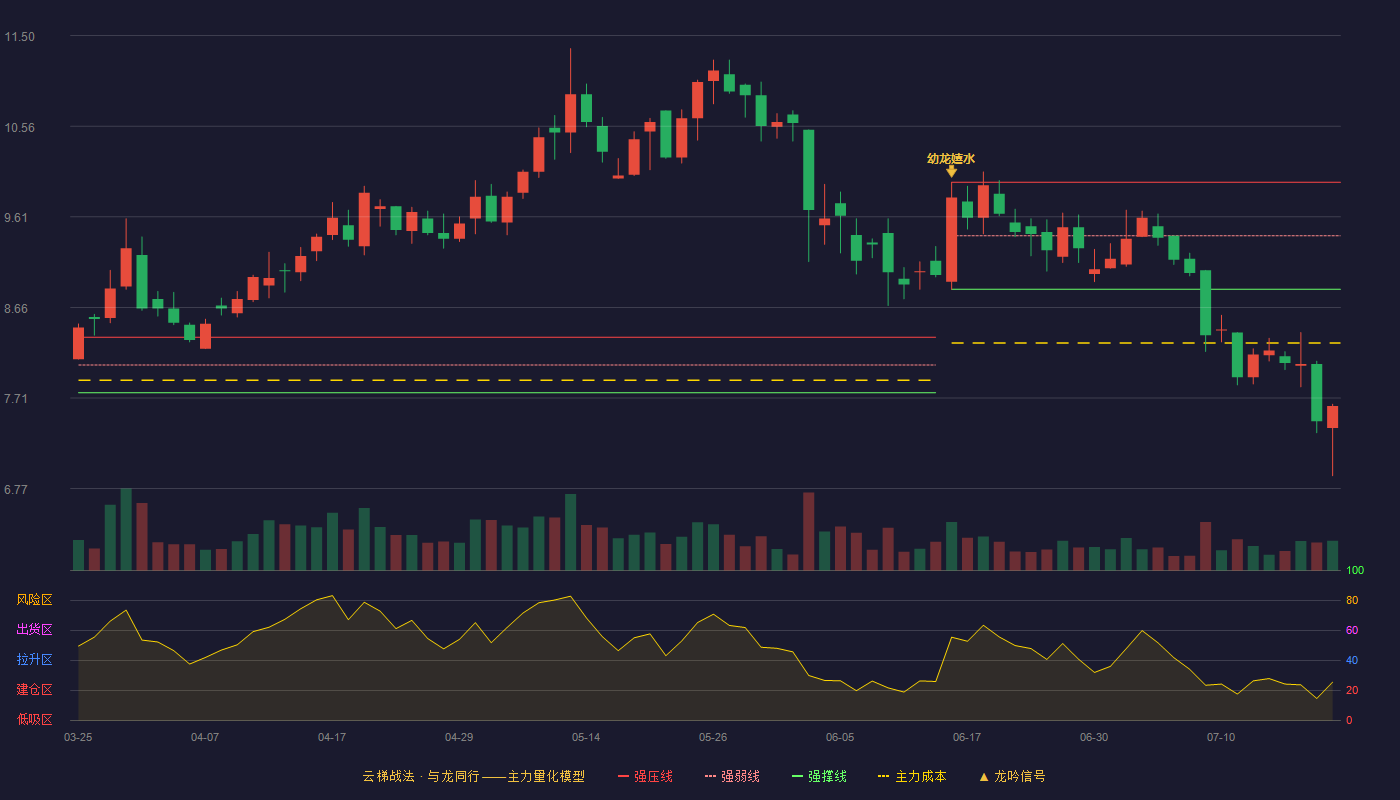Viewport: 1400px width, 800px height.
Task: Click the 11.50 price axis label
Action: coord(20,37)
